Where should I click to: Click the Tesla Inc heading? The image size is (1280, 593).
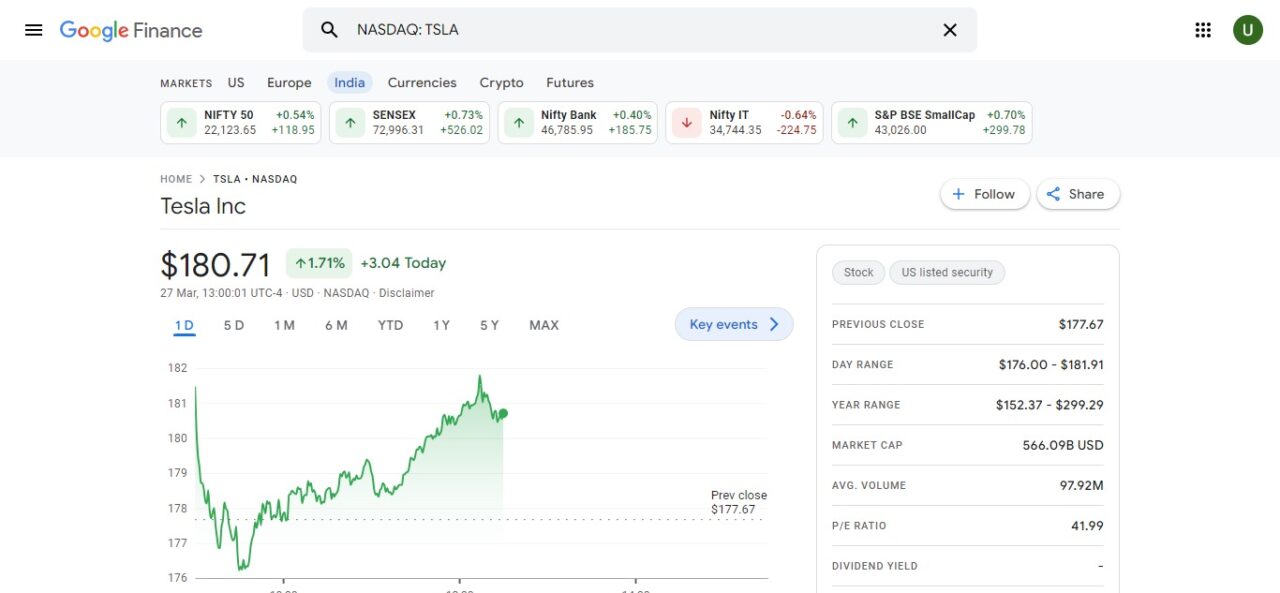(203, 206)
